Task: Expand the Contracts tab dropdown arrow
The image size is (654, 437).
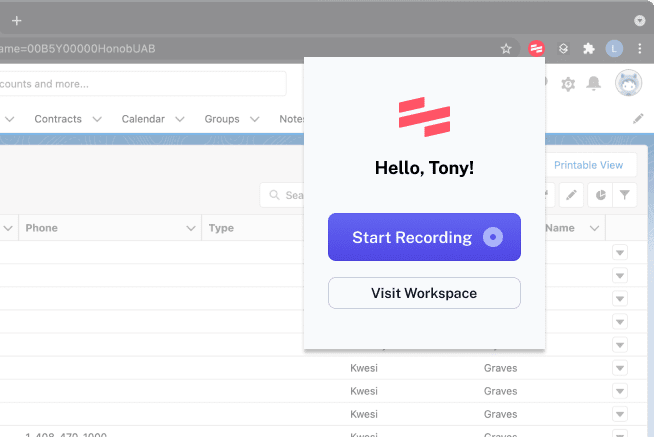Action: point(97,119)
